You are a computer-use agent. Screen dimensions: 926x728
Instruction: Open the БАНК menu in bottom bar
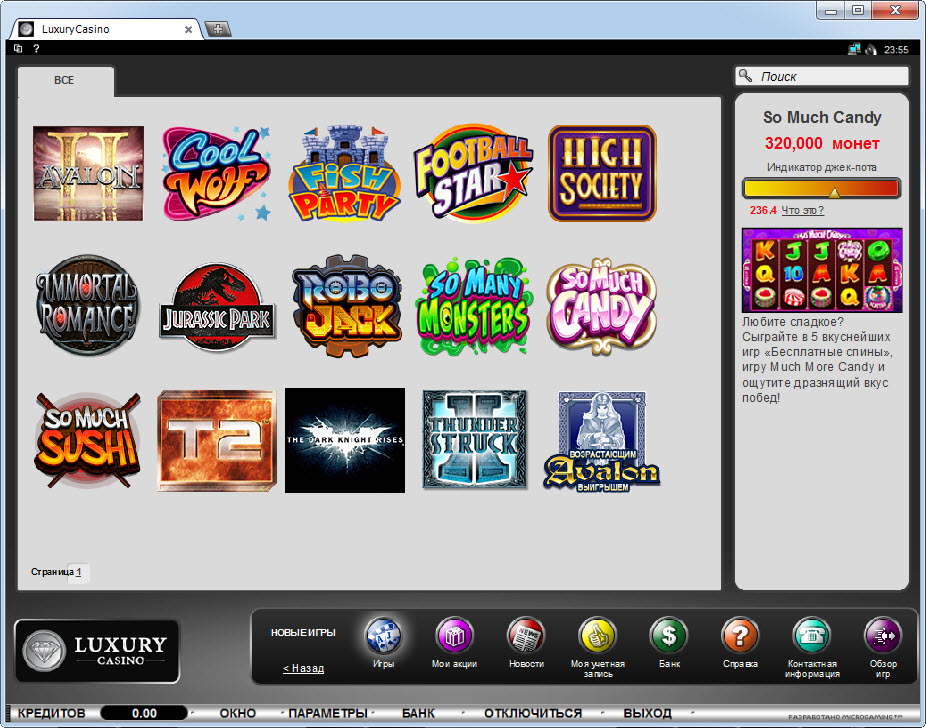tap(418, 713)
